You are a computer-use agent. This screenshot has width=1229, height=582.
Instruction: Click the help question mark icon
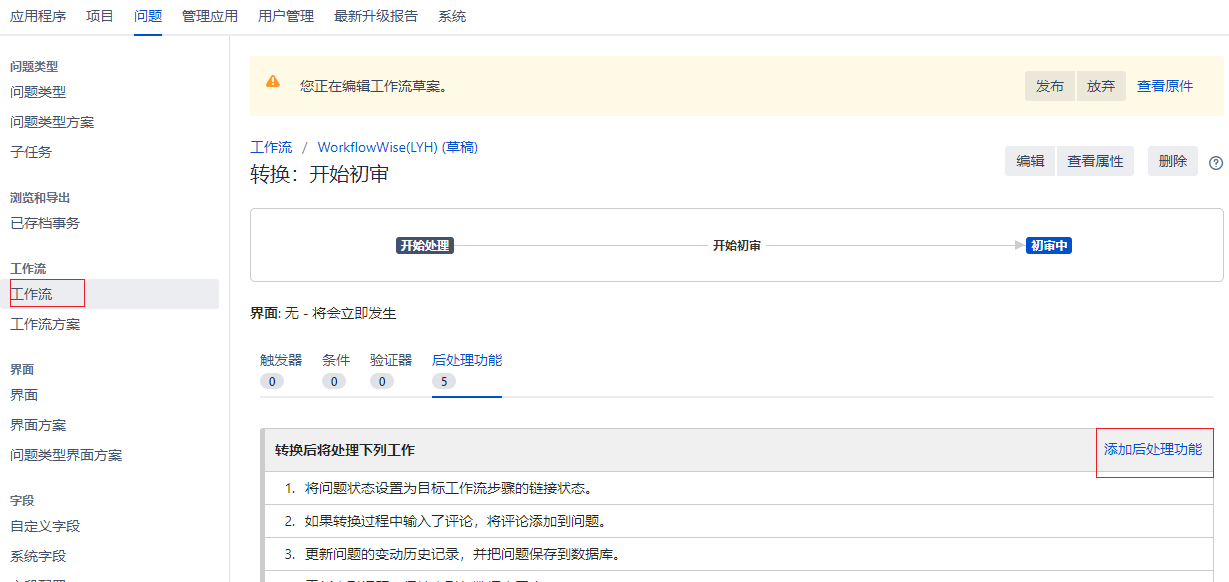coord(1216,162)
